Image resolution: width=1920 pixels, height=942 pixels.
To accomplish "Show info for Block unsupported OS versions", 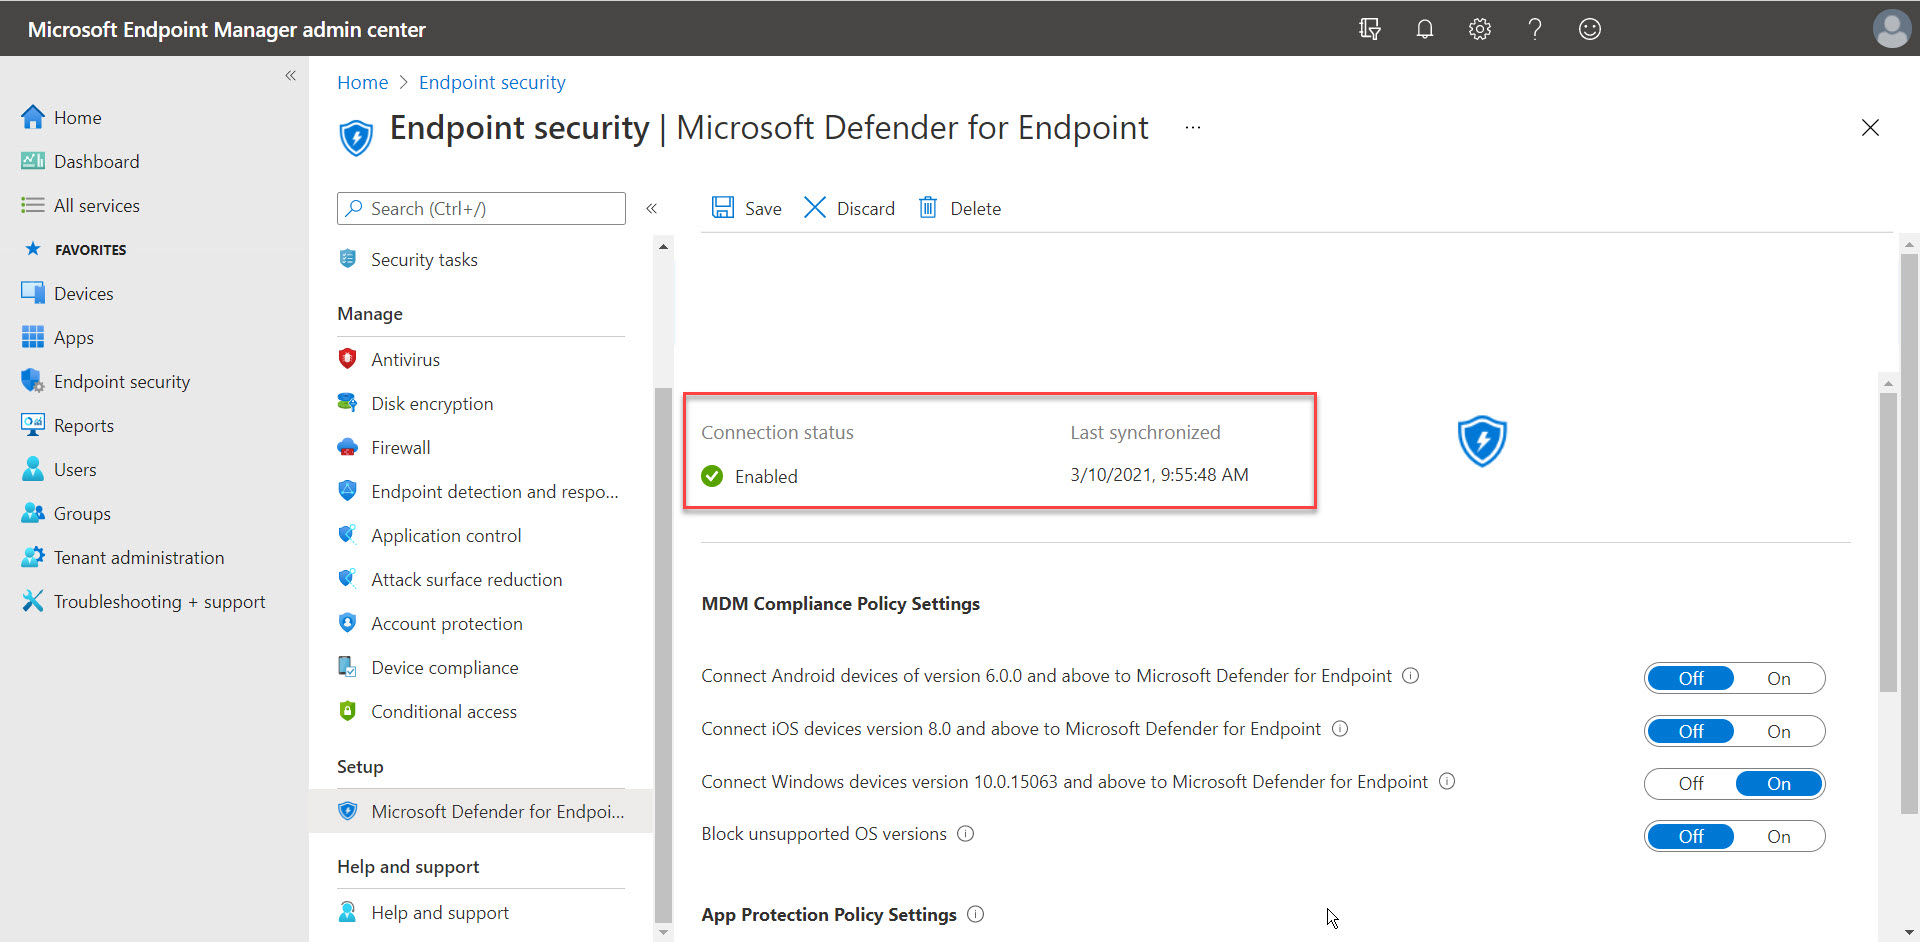I will tap(966, 834).
